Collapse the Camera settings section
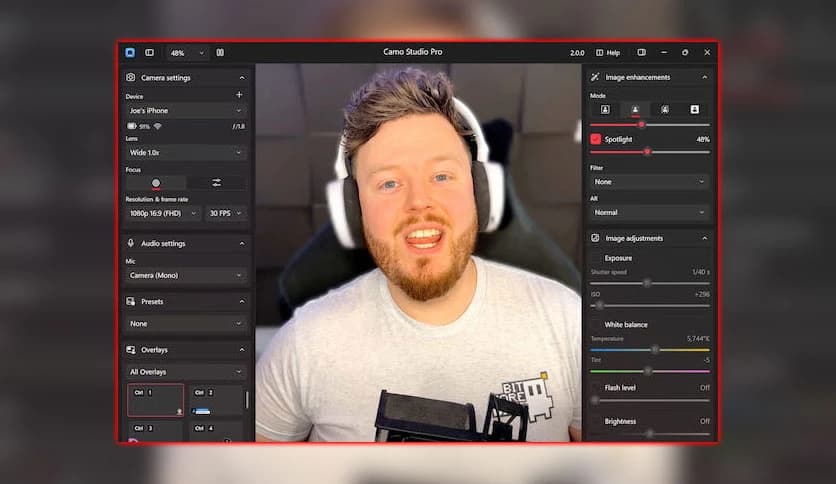 pyautogui.click(x=241, y=77)
